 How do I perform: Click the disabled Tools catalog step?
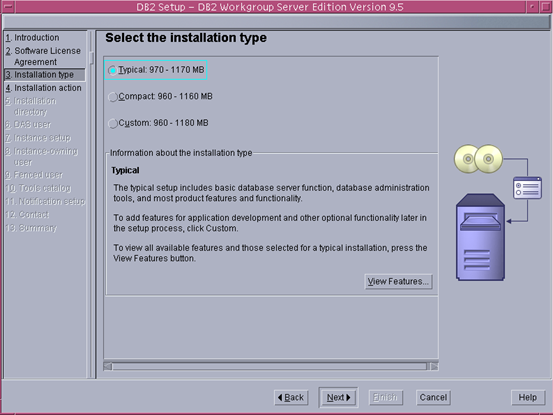coord(38,188)
